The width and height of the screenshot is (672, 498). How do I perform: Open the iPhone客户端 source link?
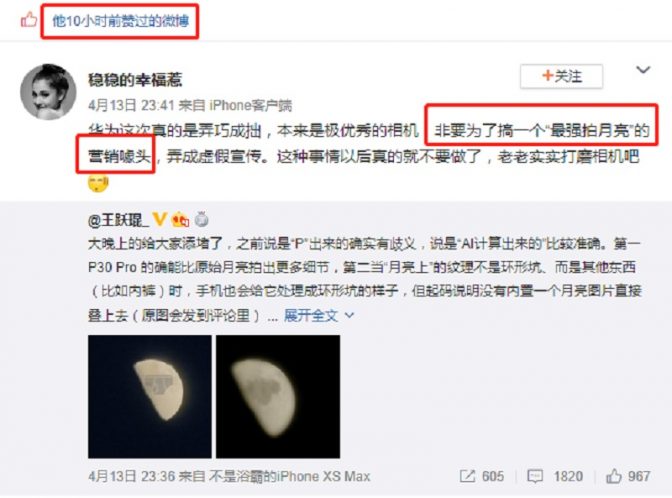coord(251,105)
